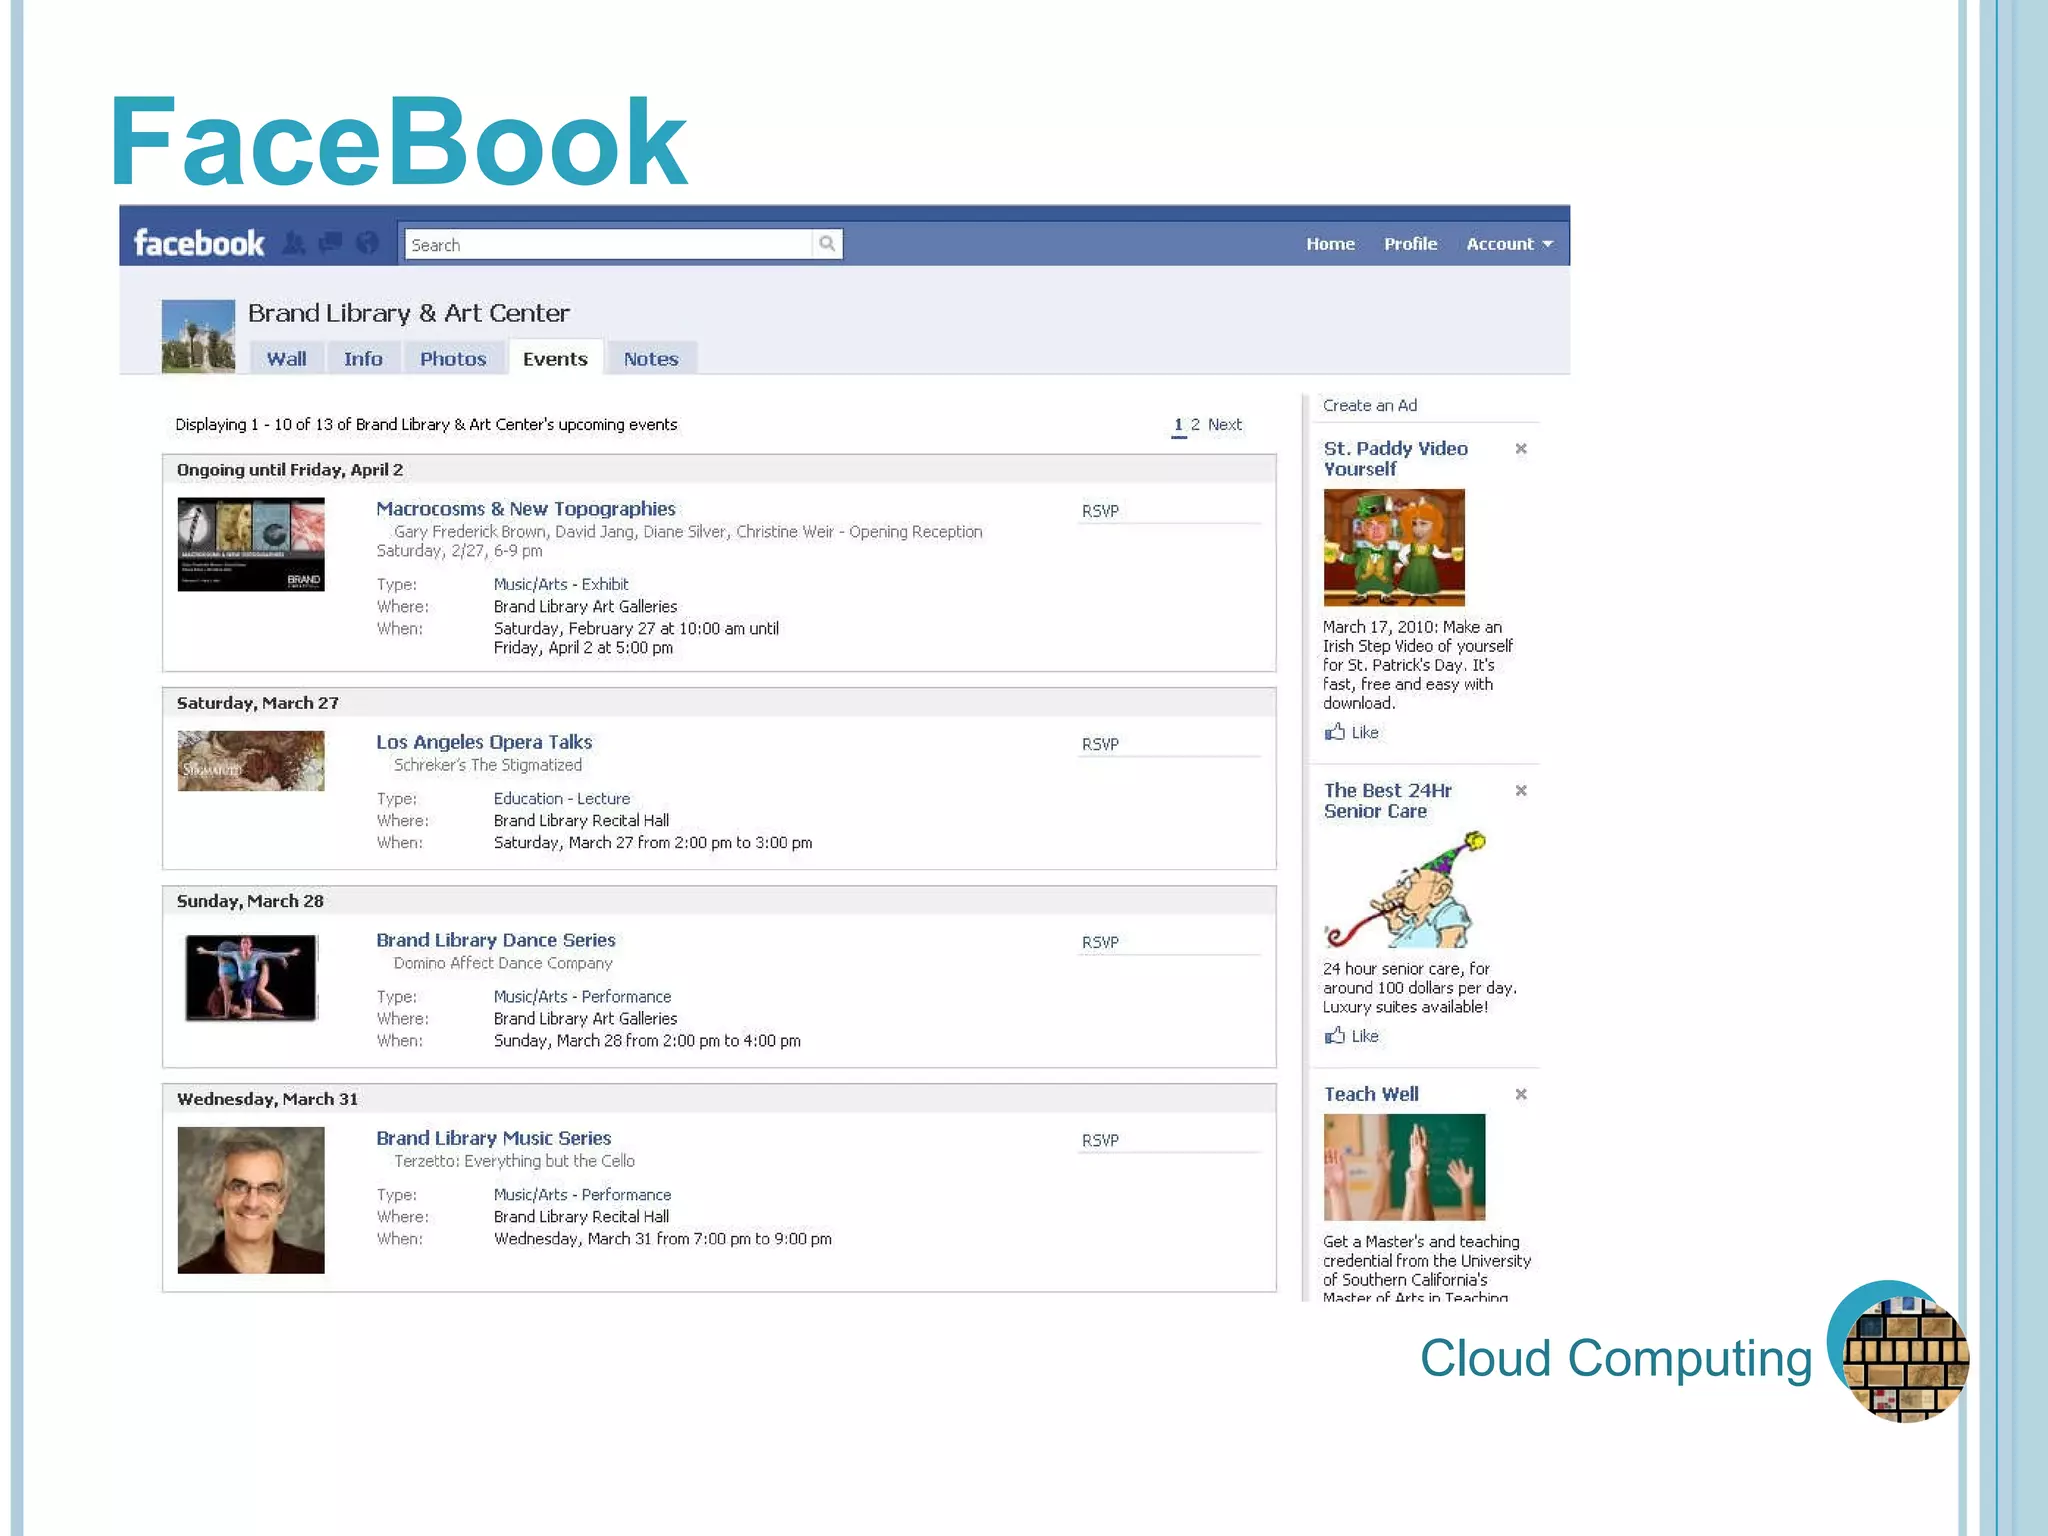
Task: Click the search magnifier button
Action: click(x=827, y=243)
